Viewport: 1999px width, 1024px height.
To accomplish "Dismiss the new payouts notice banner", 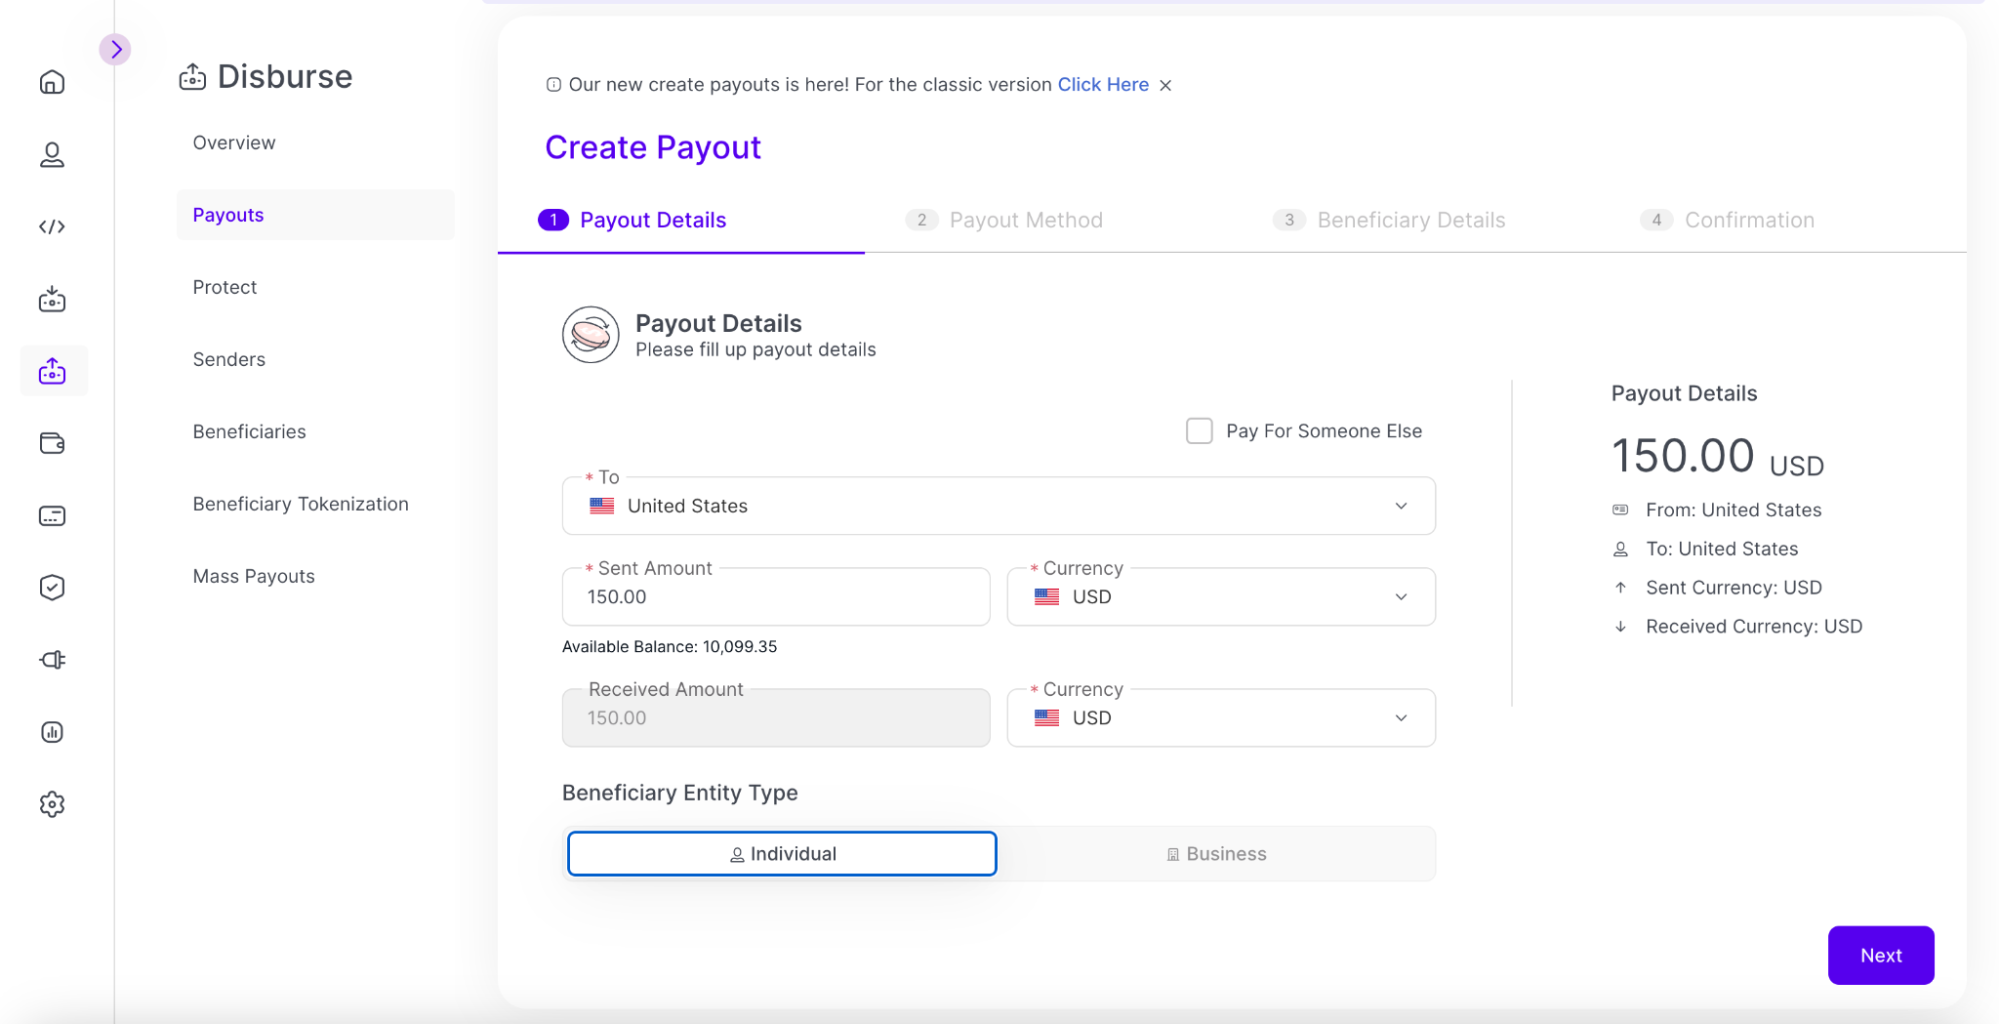I will point(1165,86).
